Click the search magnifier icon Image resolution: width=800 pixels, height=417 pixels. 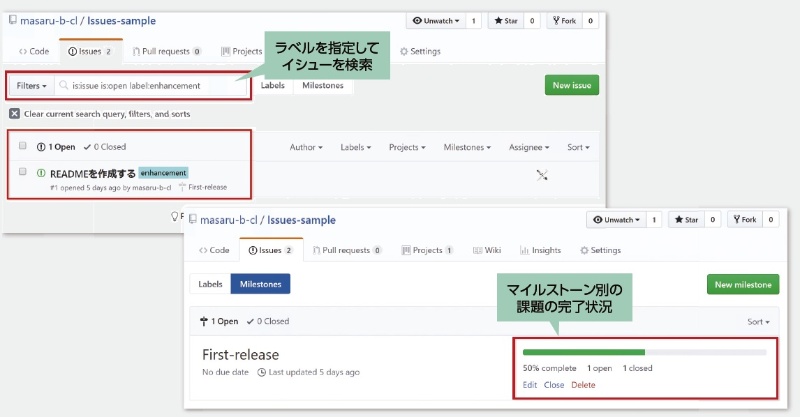63,85
